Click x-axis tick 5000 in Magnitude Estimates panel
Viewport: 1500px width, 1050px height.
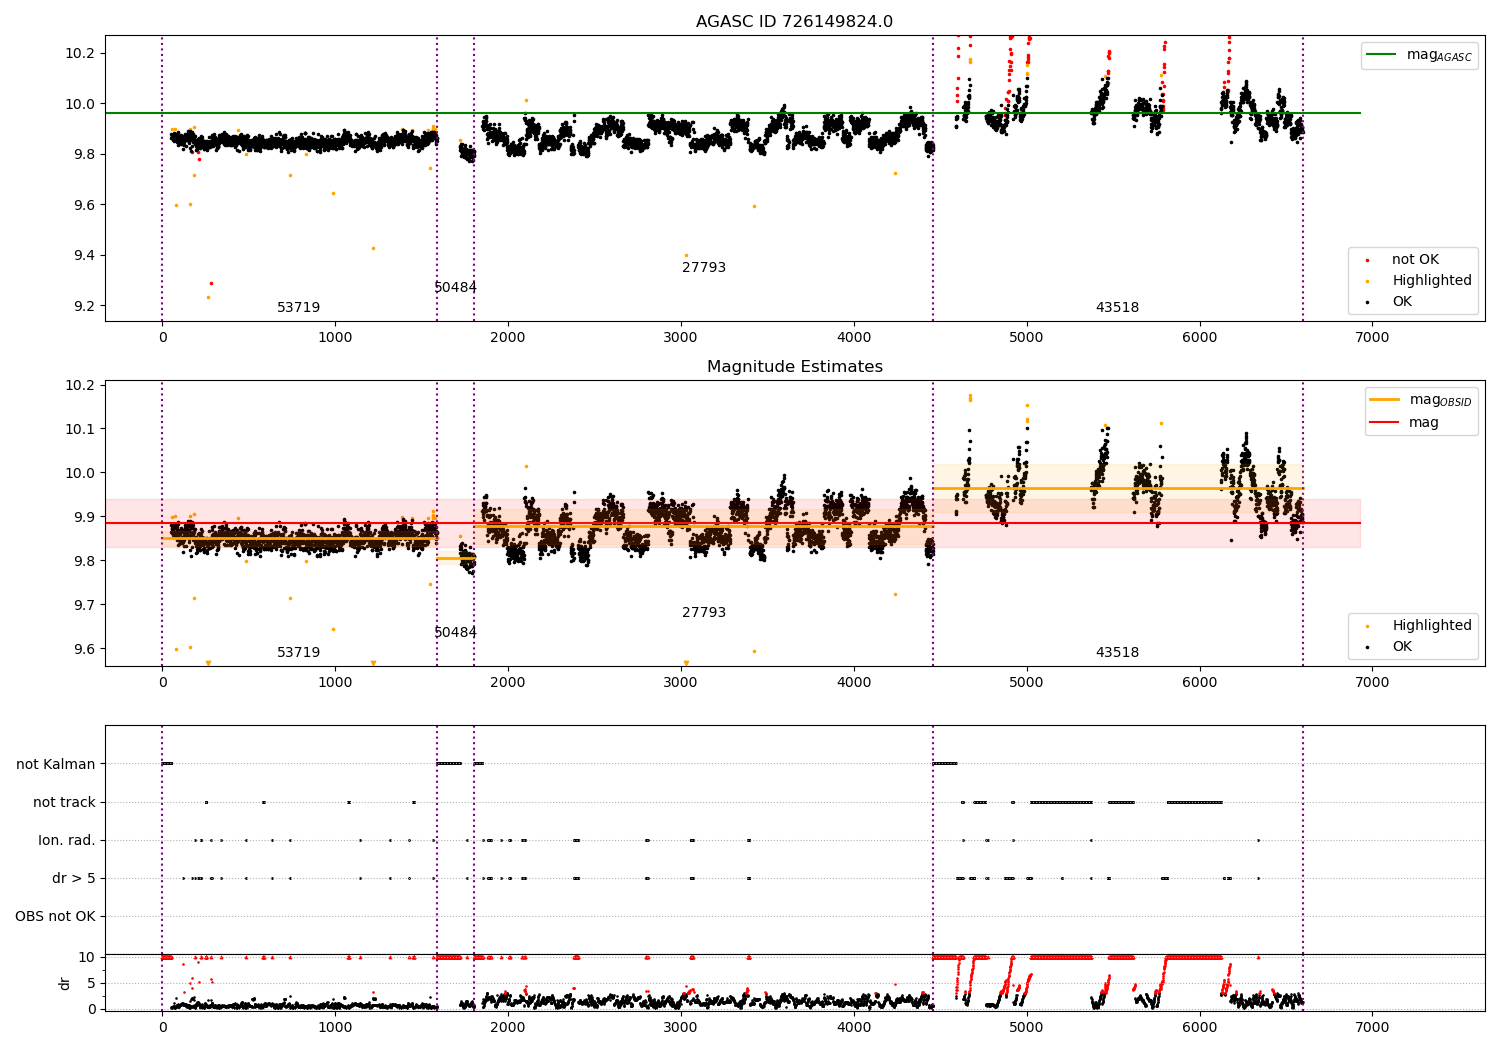1026,683
